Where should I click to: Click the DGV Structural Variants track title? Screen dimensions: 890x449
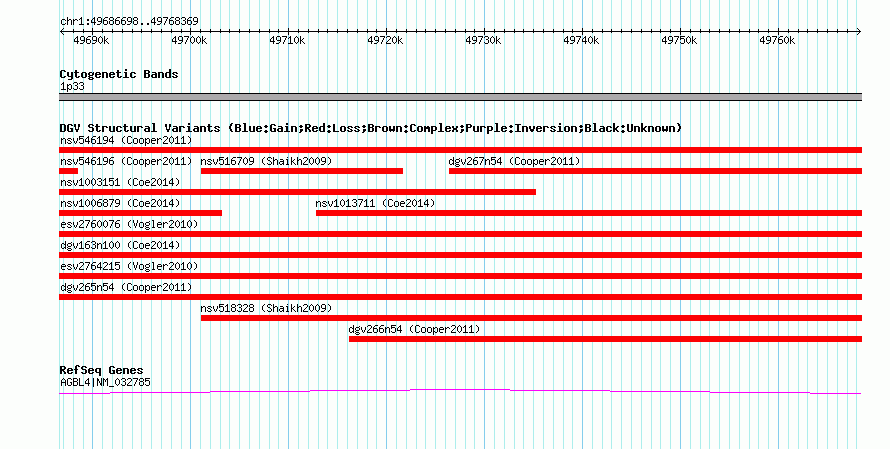coord(370,128)
